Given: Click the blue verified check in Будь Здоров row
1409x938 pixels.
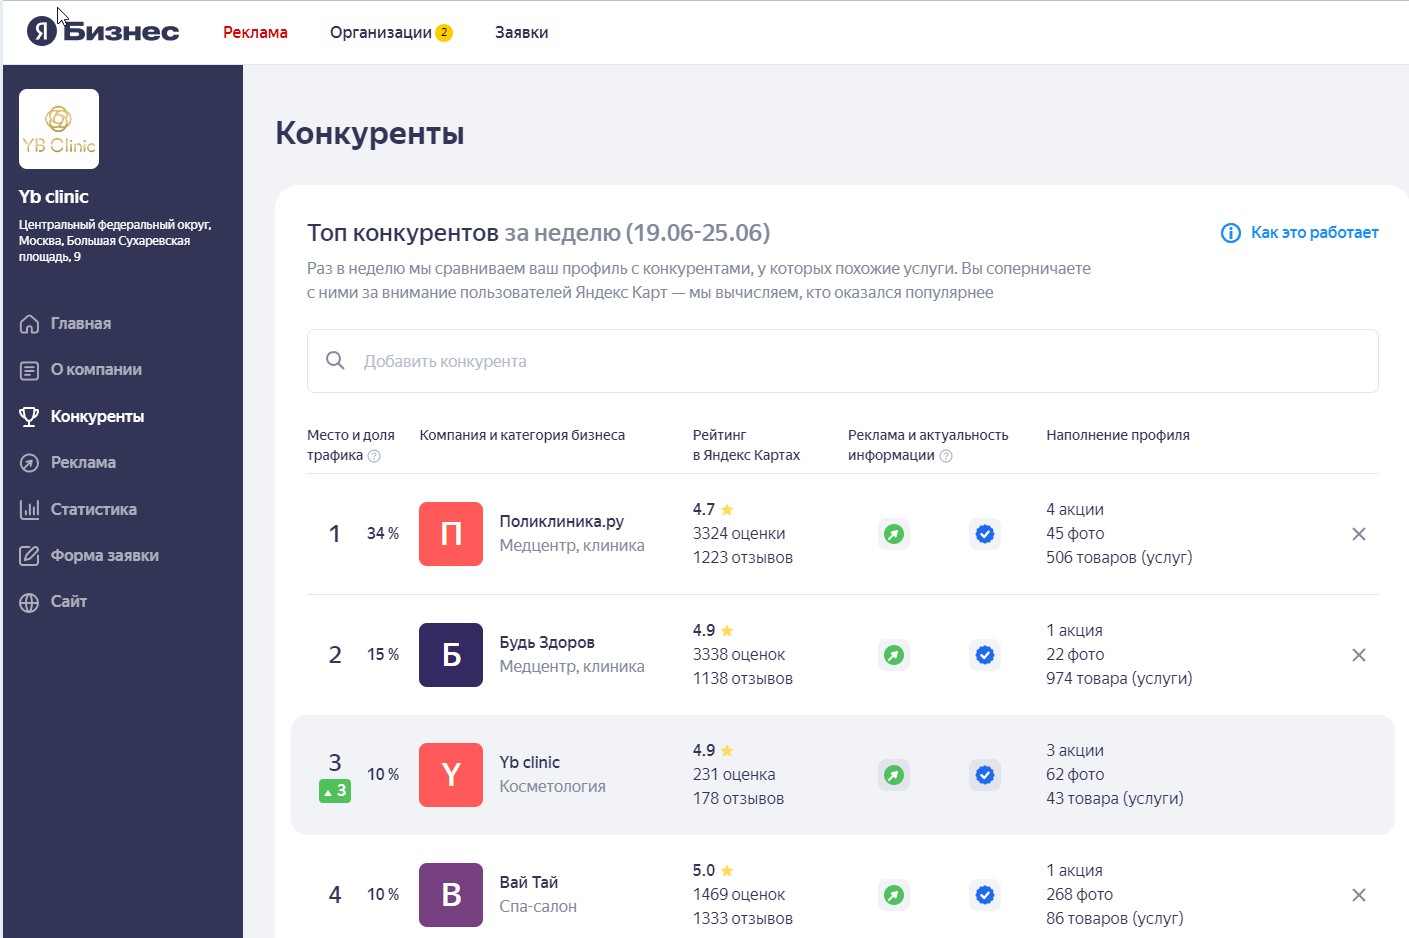Looking at the screenshot, I should click(985, 655).
